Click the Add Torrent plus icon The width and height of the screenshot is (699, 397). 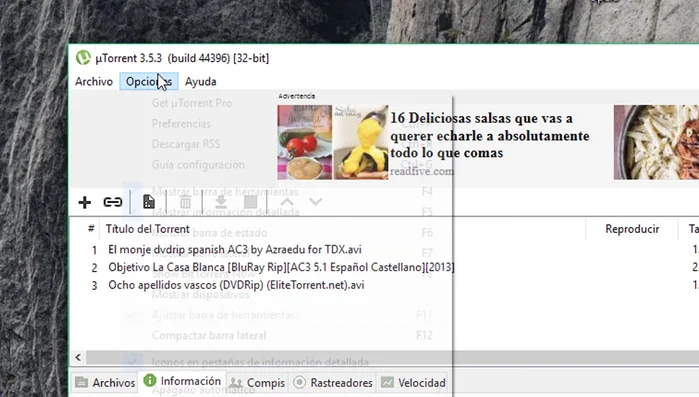coord(84,202)
